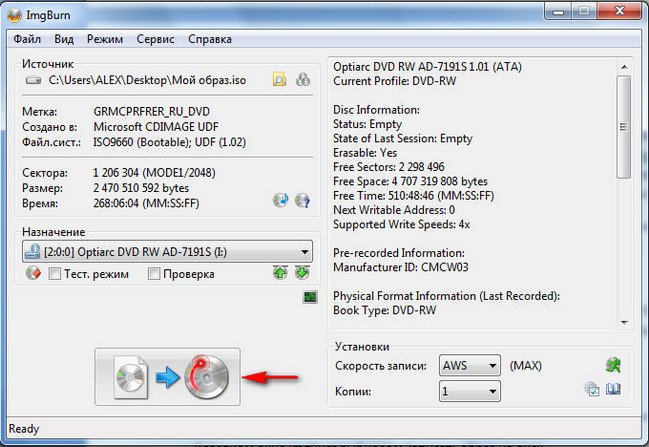Image resolution: width=649 pixels, height=447 pixels.
Task: Click the green log window monitor icon
Action: tap(310, 297)
